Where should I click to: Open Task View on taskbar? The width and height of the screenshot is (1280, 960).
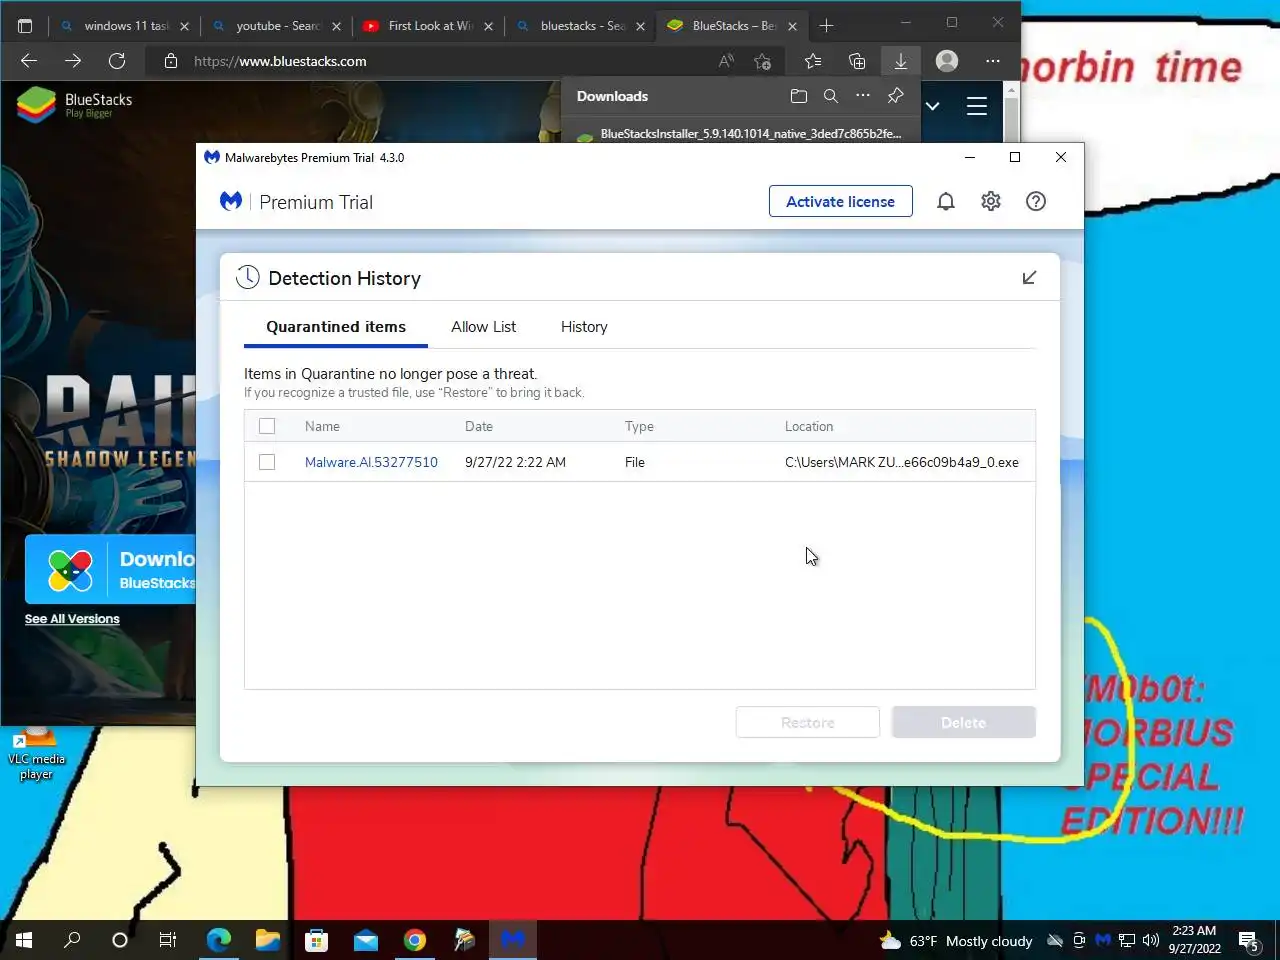click(168, 940)
